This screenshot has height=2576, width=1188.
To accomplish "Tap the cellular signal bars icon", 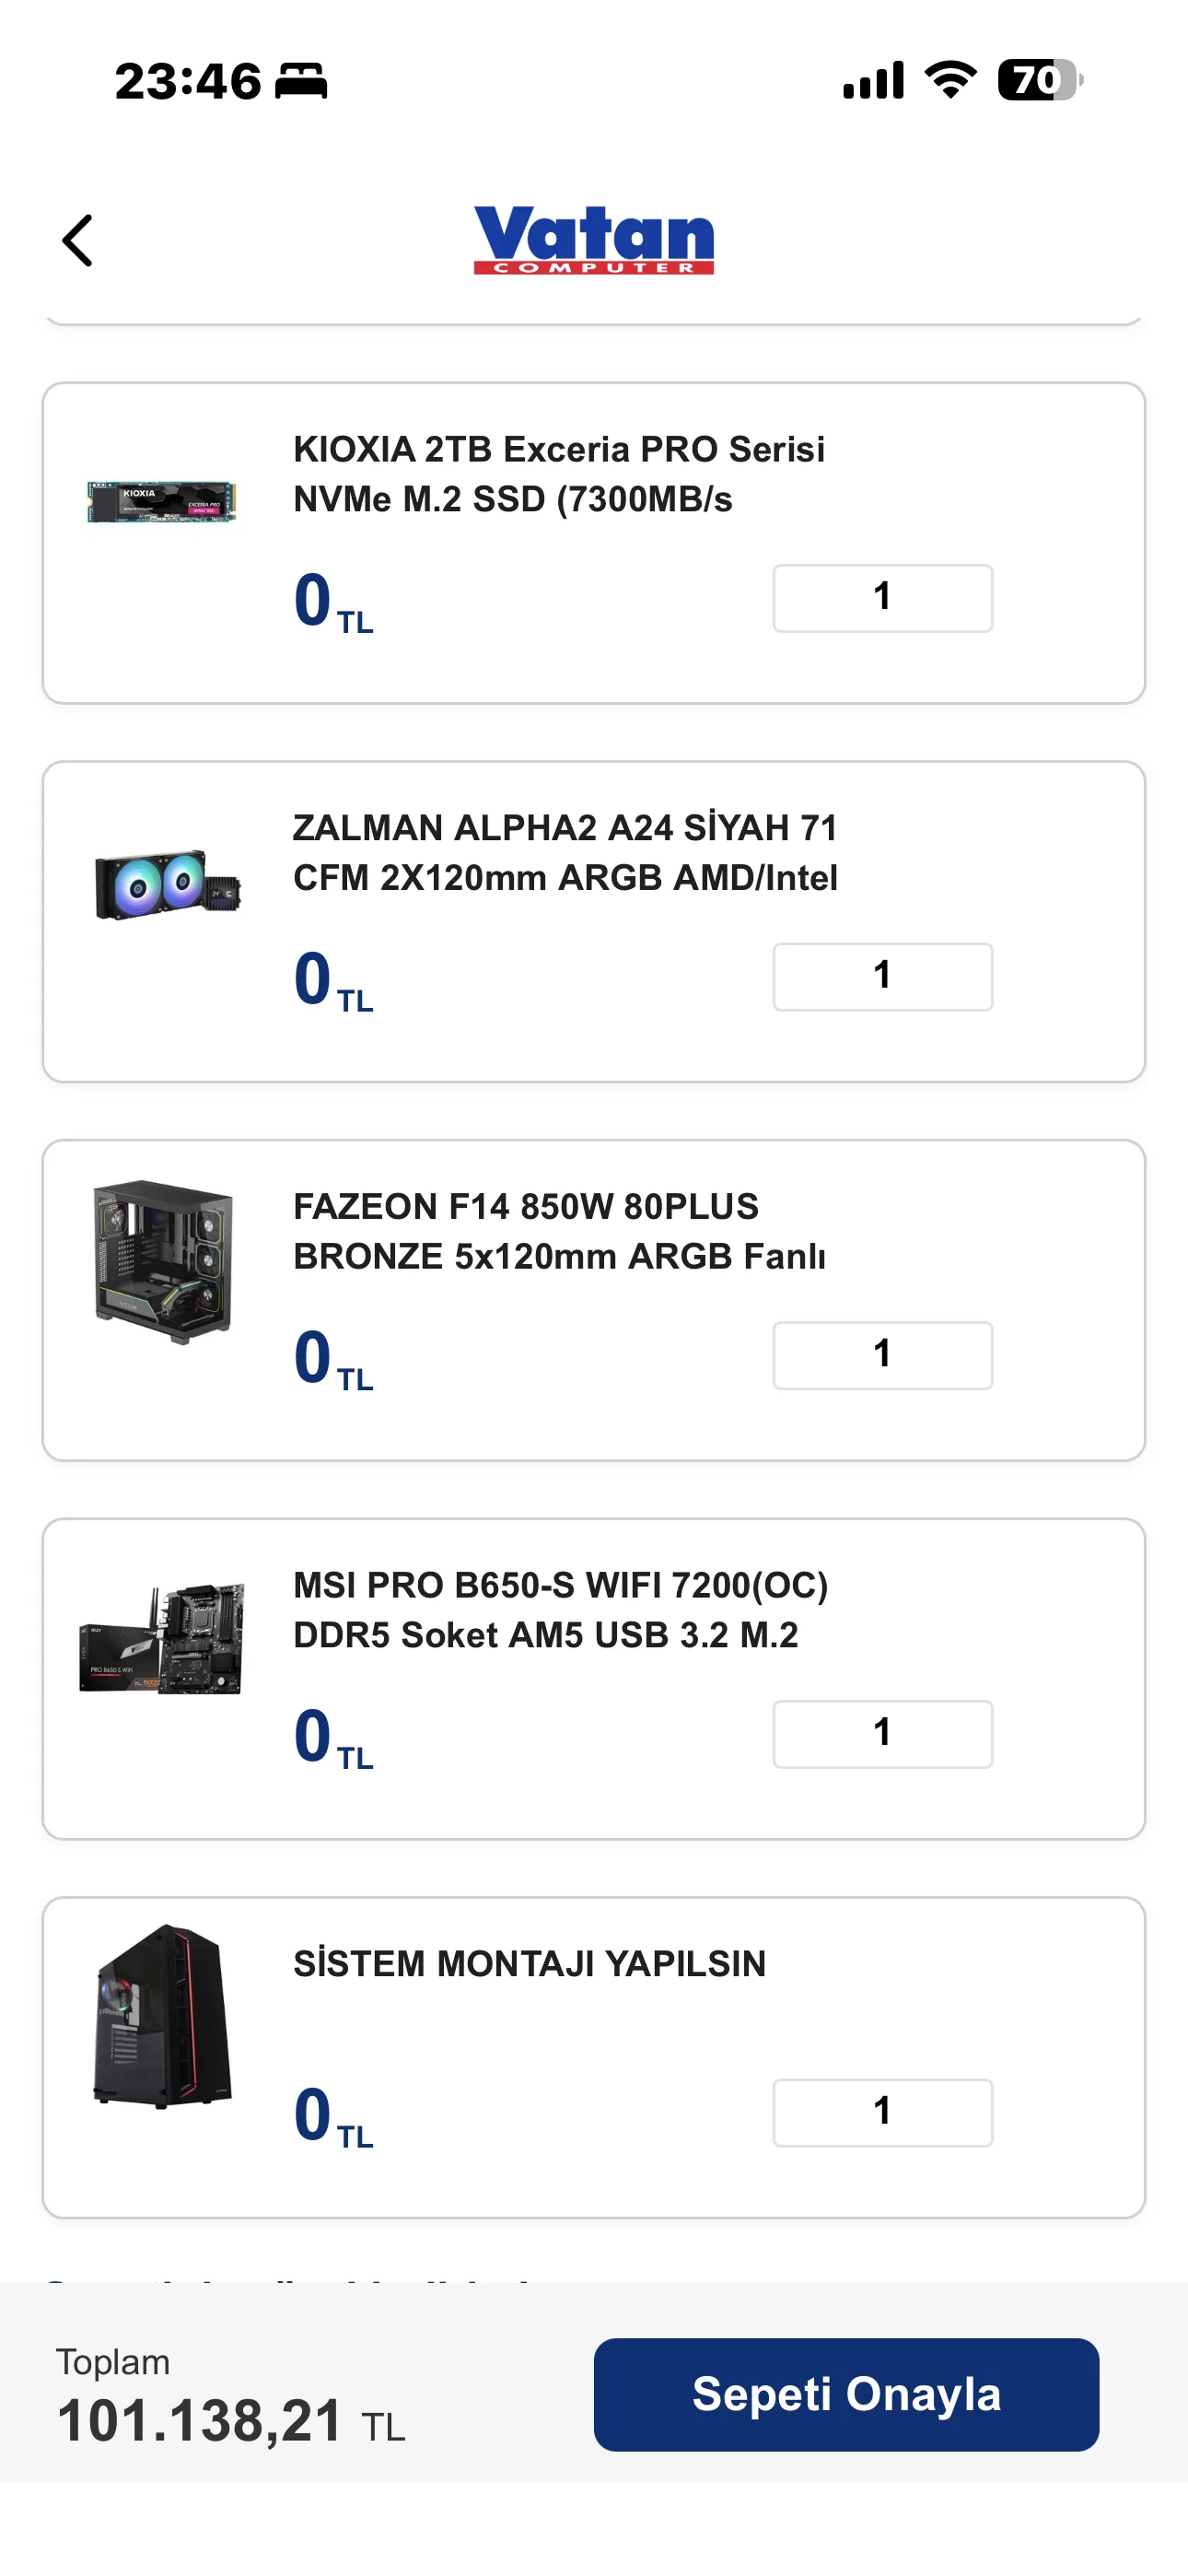I will coord(873,80).
